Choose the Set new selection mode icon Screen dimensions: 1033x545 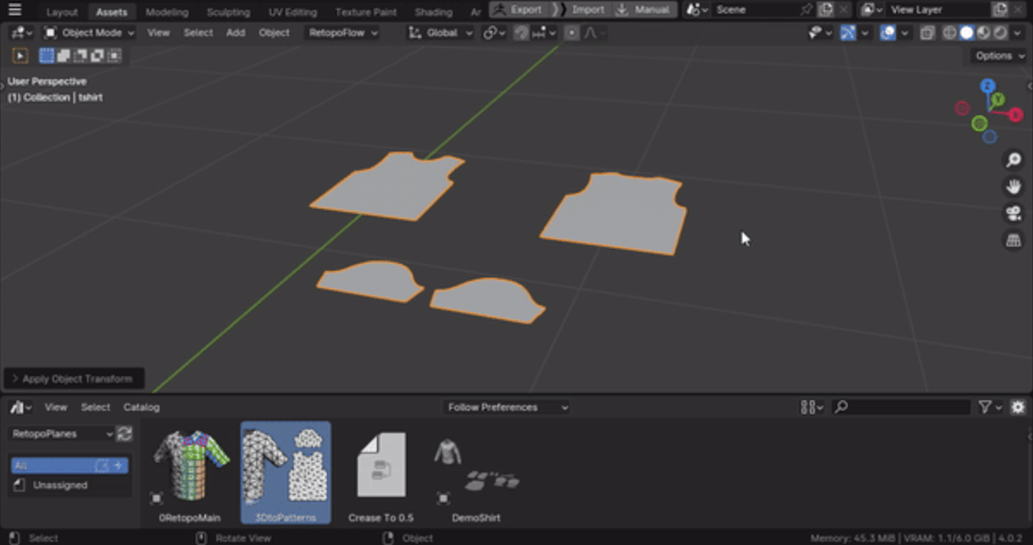47,56
